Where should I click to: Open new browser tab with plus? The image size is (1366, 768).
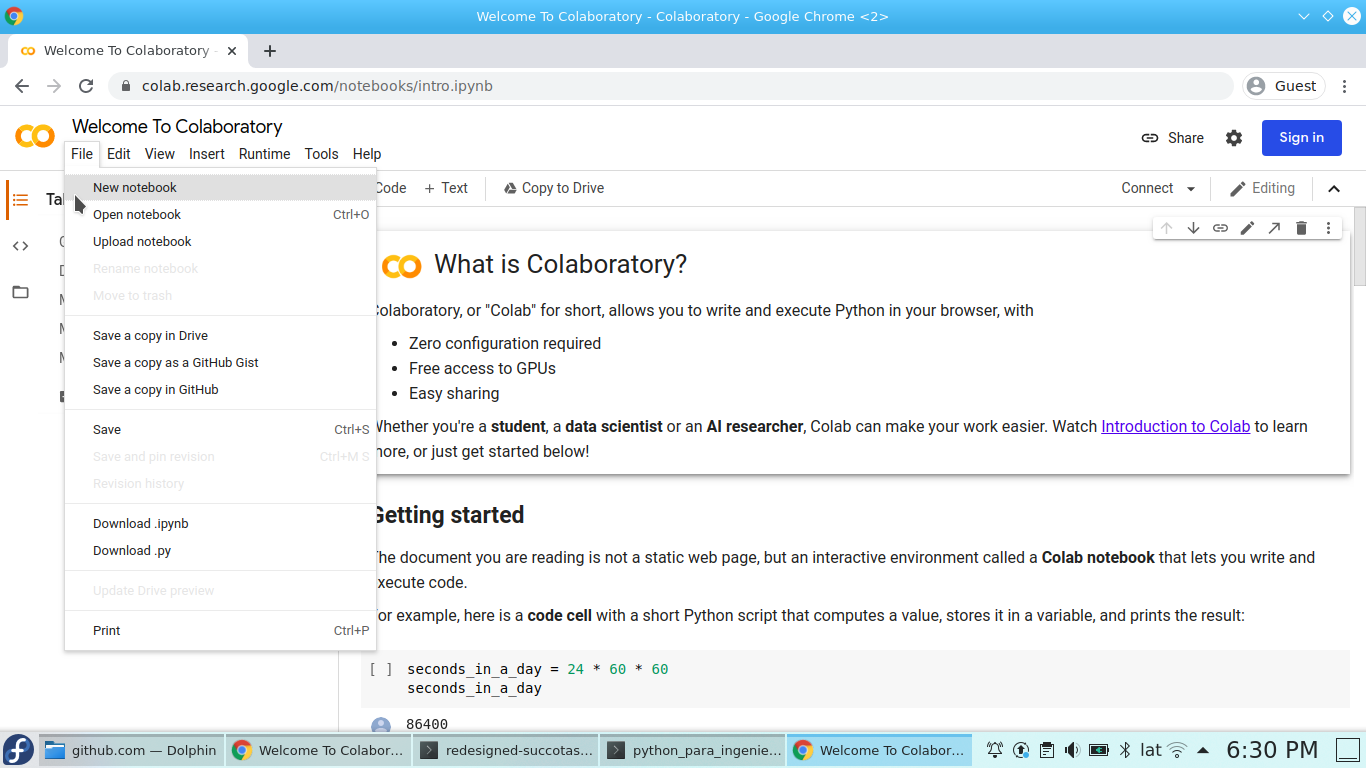pyautogui.click(x=269, y=51)
